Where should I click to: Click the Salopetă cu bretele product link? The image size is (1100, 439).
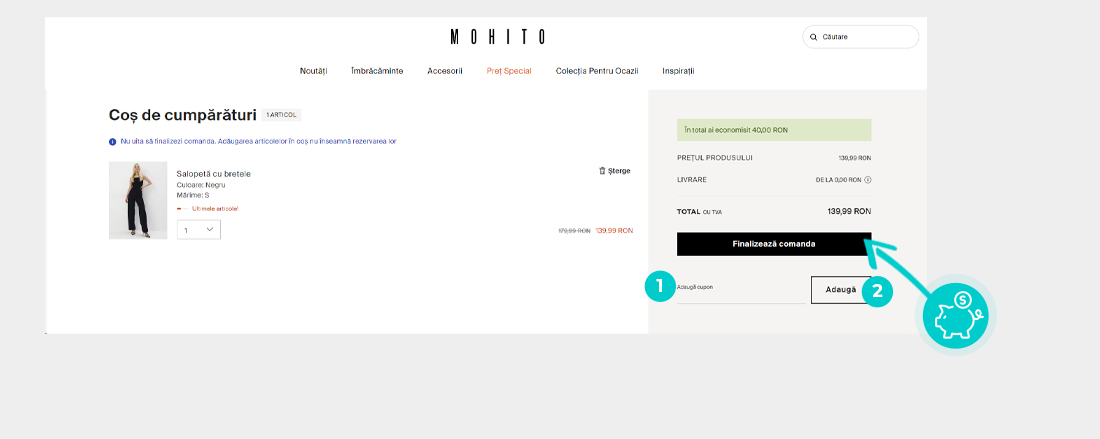213,174
